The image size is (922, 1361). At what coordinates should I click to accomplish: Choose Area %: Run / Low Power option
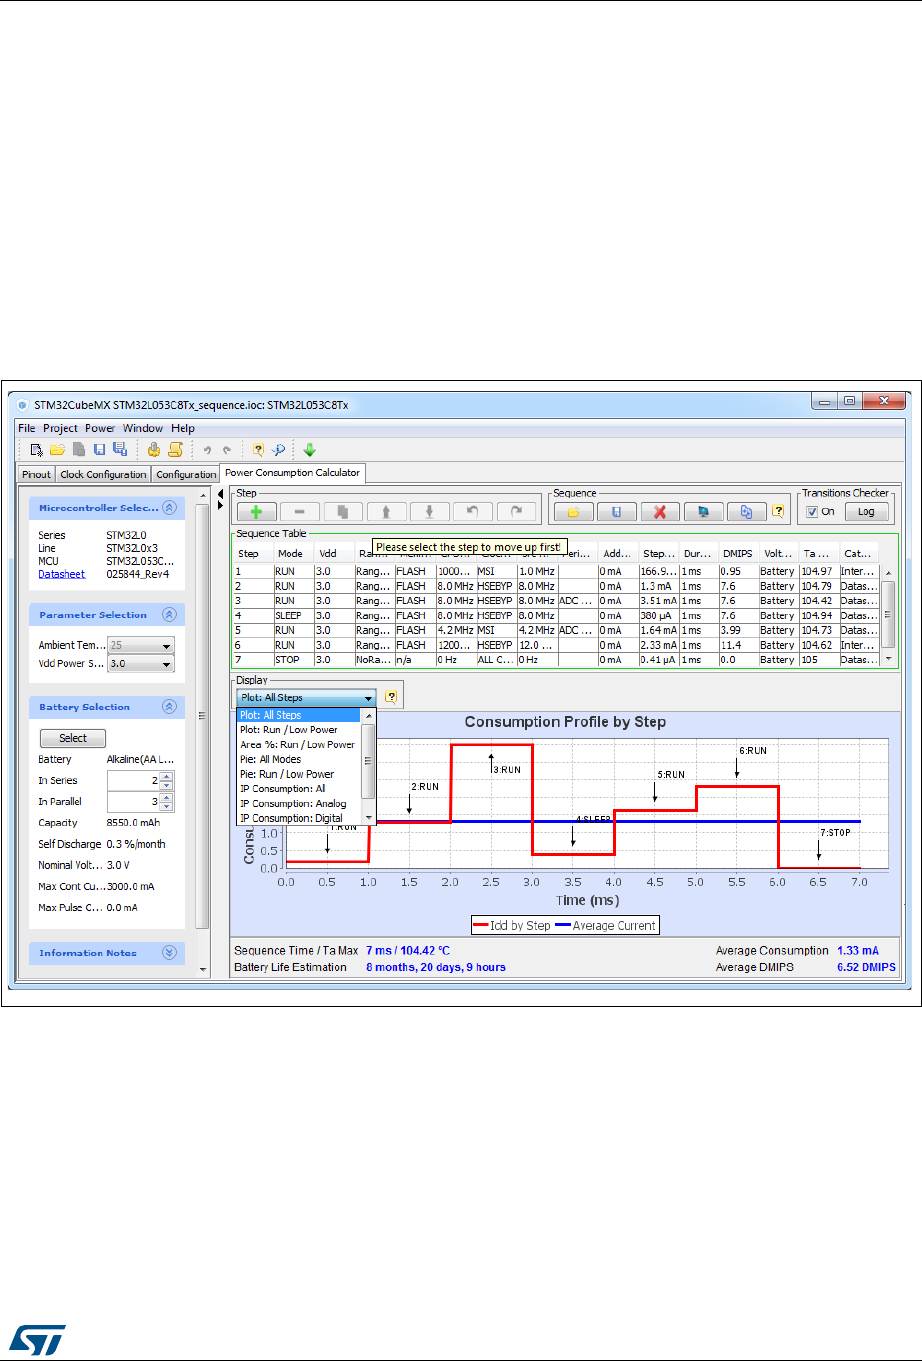click(x=297, y=744)
